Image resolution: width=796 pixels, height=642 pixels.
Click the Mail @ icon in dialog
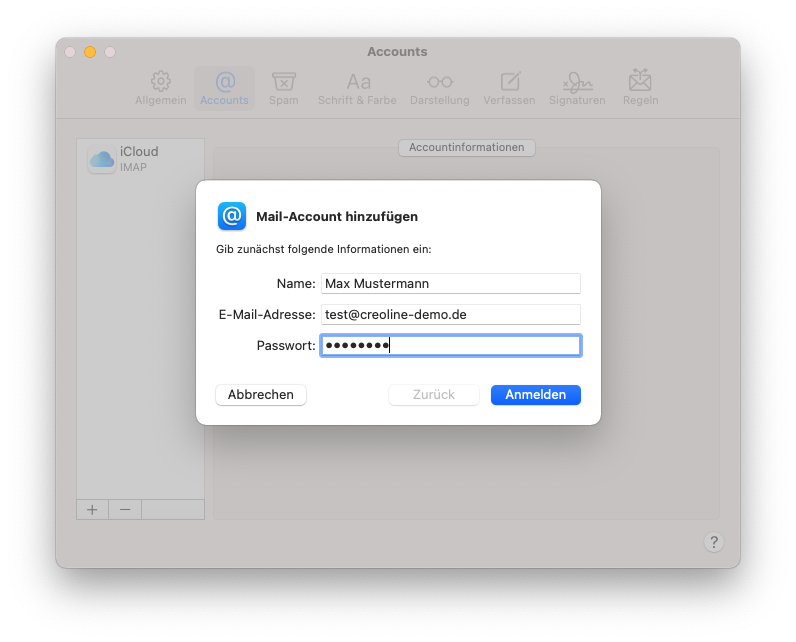[232, 216]
